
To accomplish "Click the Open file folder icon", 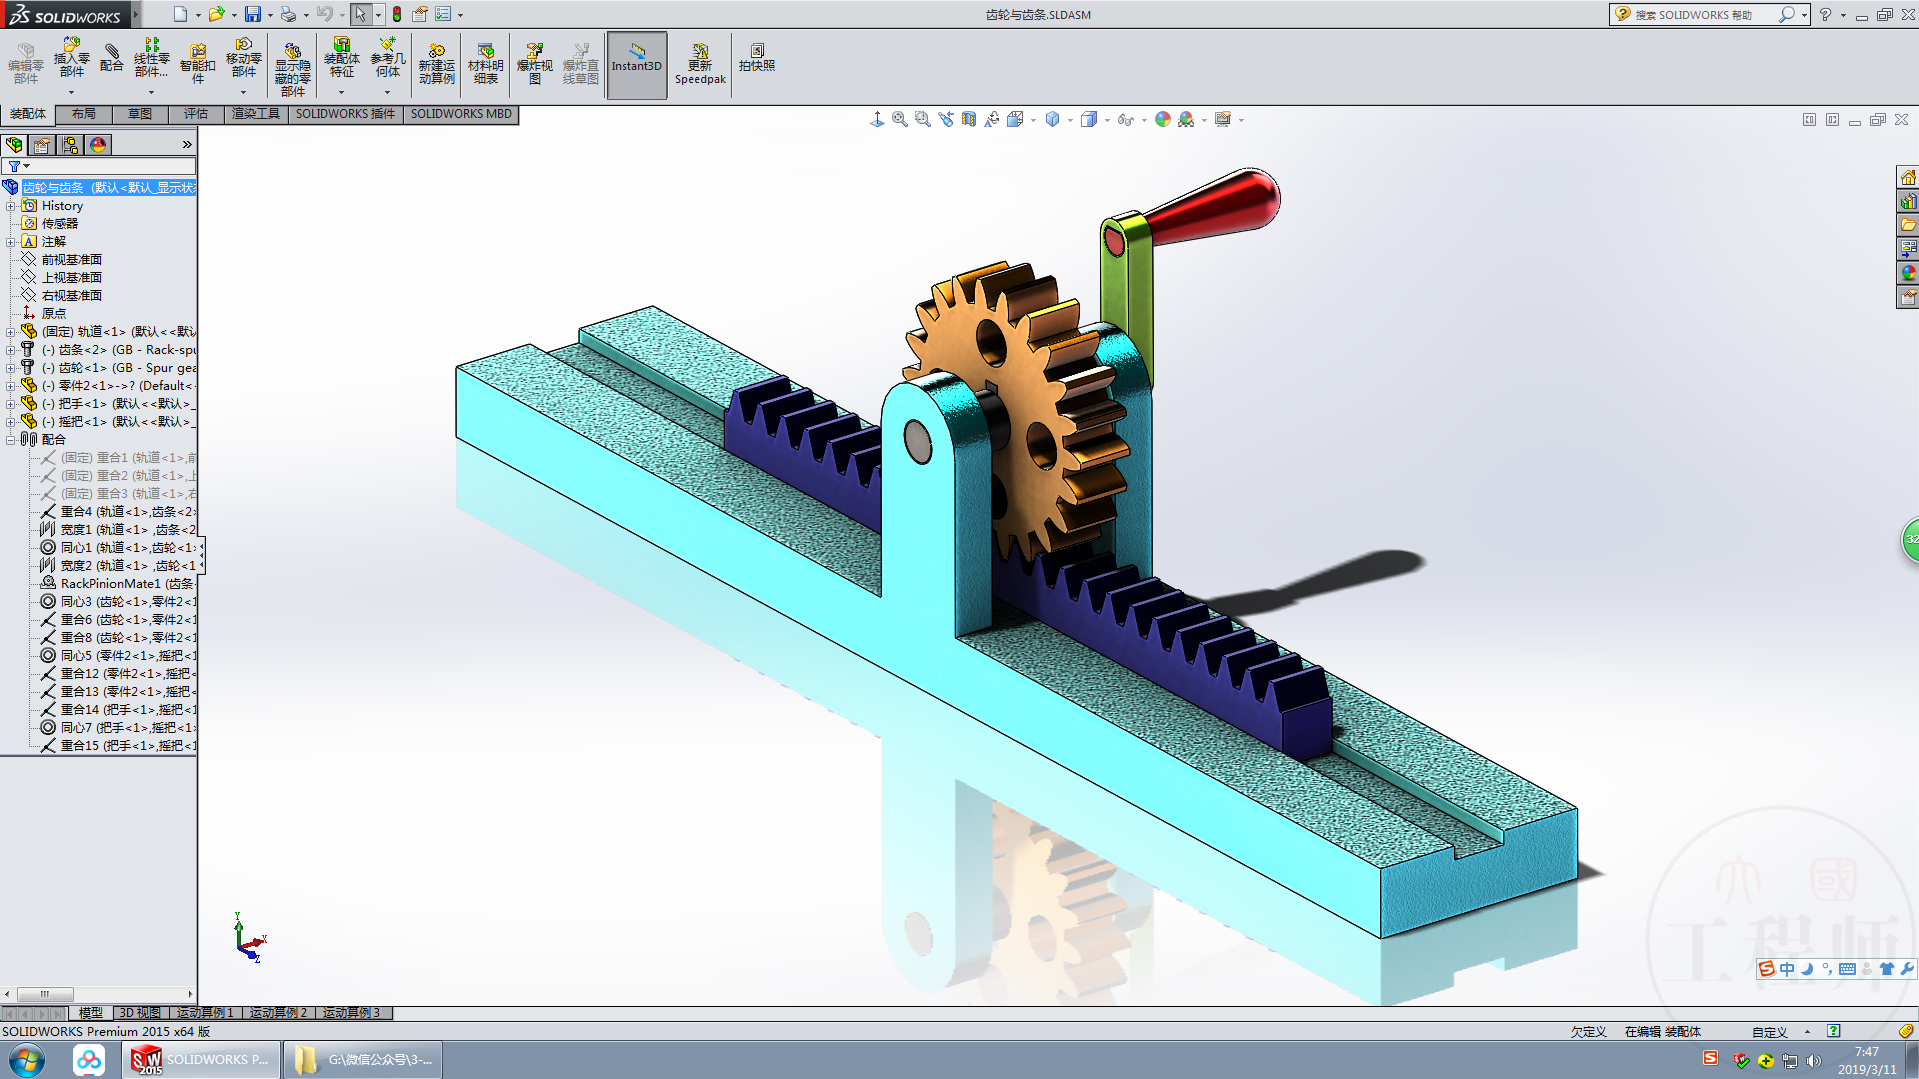I will pyautogui.click(x=216, y=14).
